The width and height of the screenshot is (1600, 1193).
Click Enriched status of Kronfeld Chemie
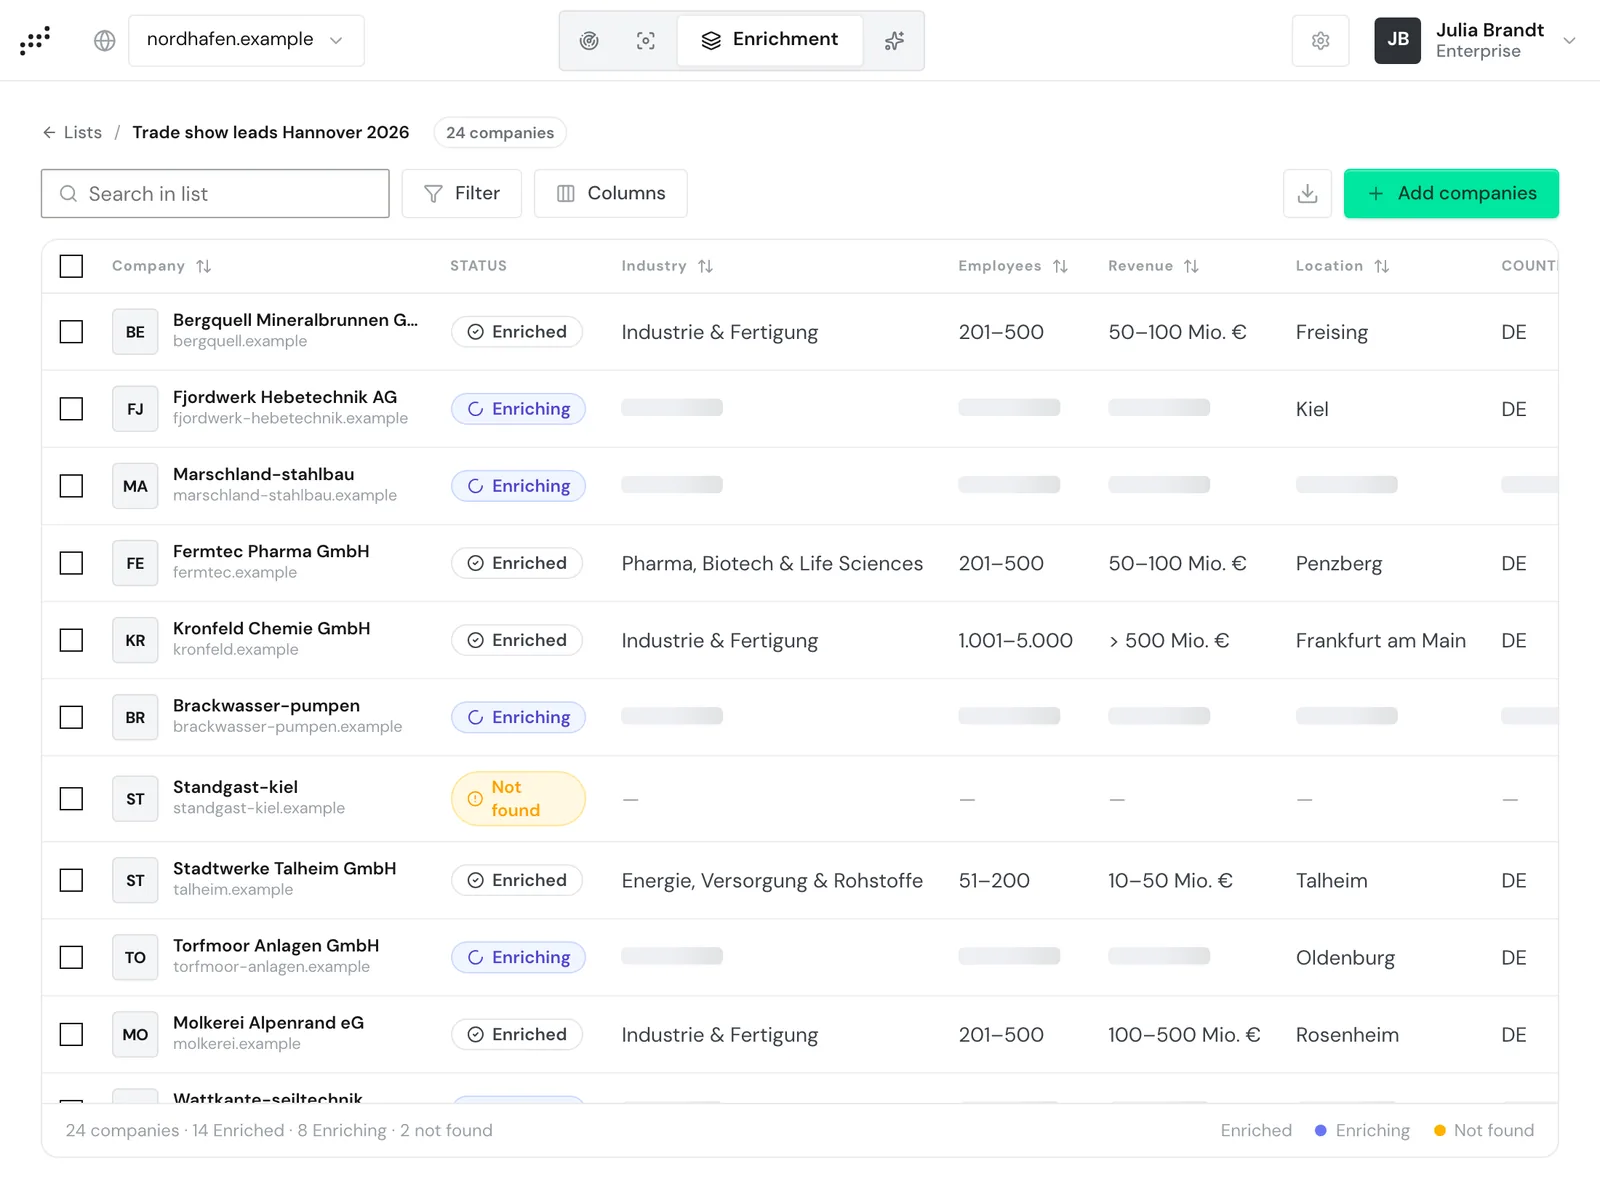tap(517, 640)
